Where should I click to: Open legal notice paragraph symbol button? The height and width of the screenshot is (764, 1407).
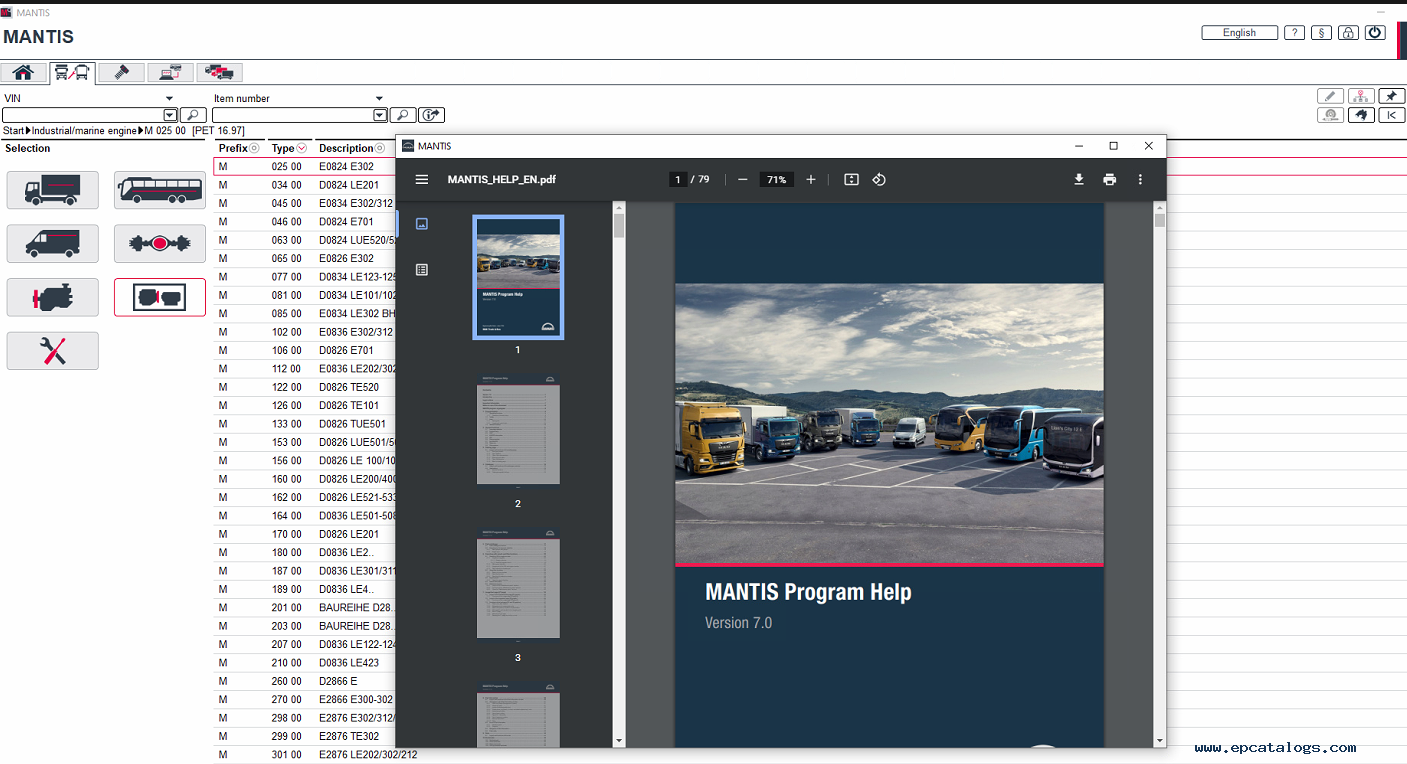click(x=1321, y=33)
